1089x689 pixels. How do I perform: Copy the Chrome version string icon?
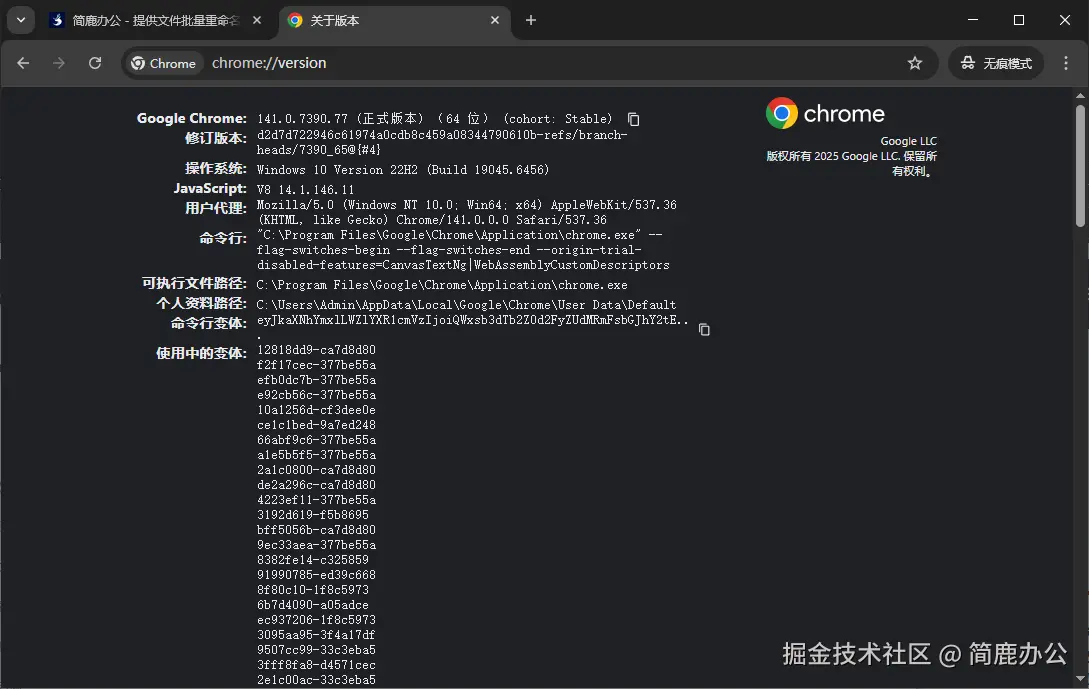point(633,119)
